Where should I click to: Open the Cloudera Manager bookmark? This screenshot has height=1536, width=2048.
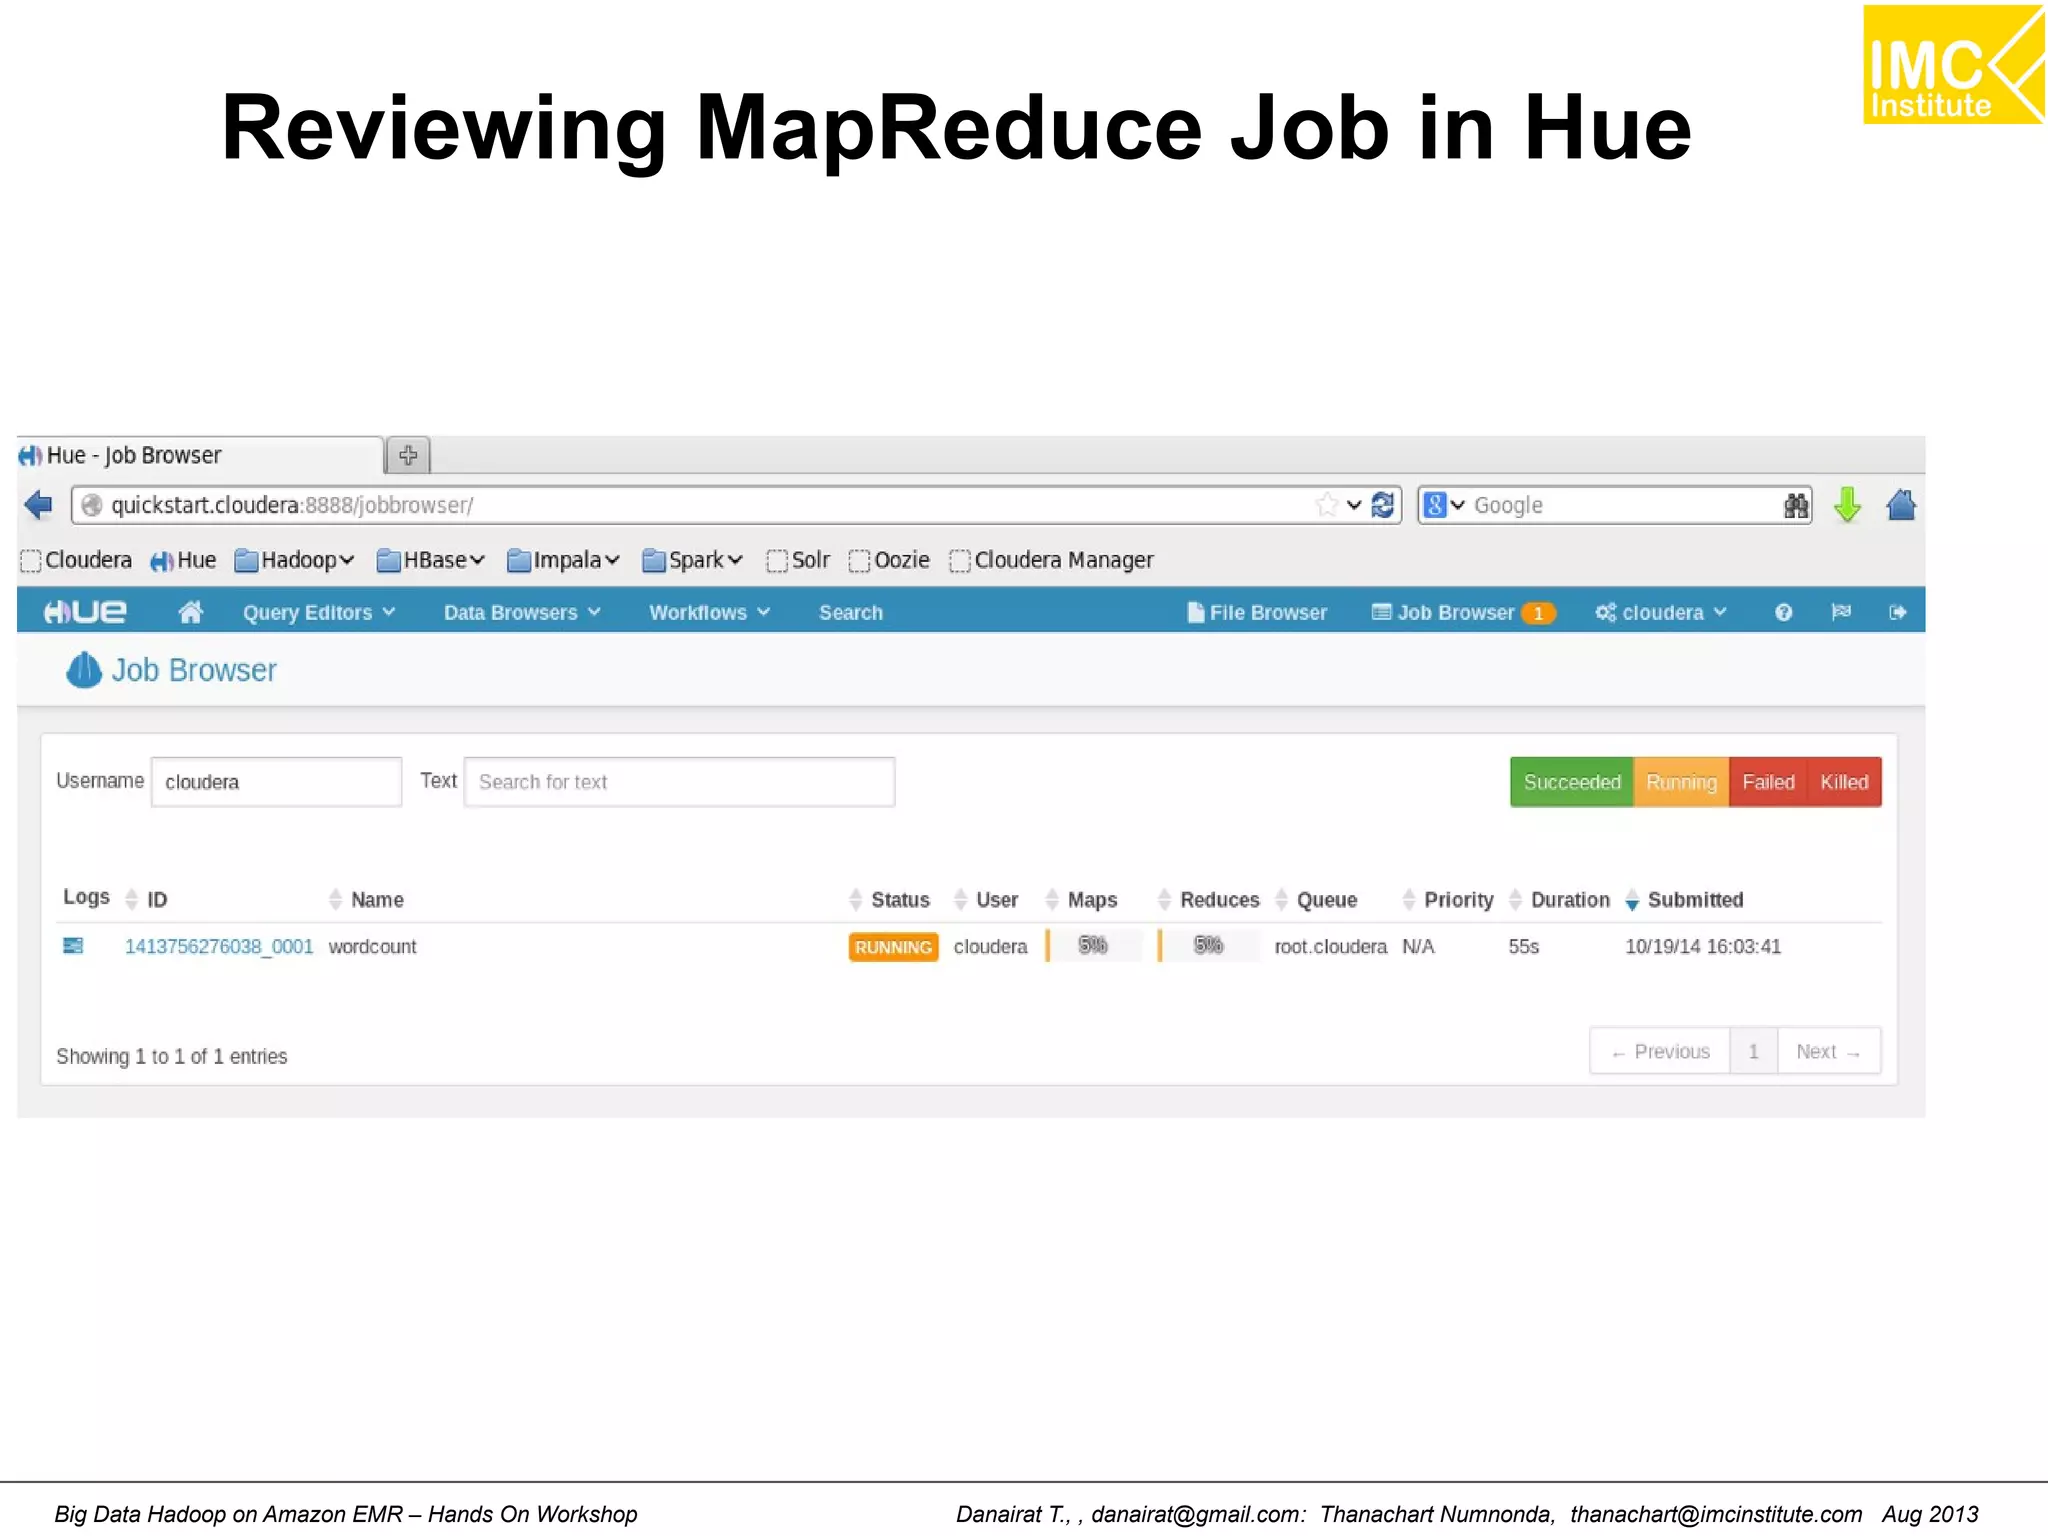(1052, 560)
